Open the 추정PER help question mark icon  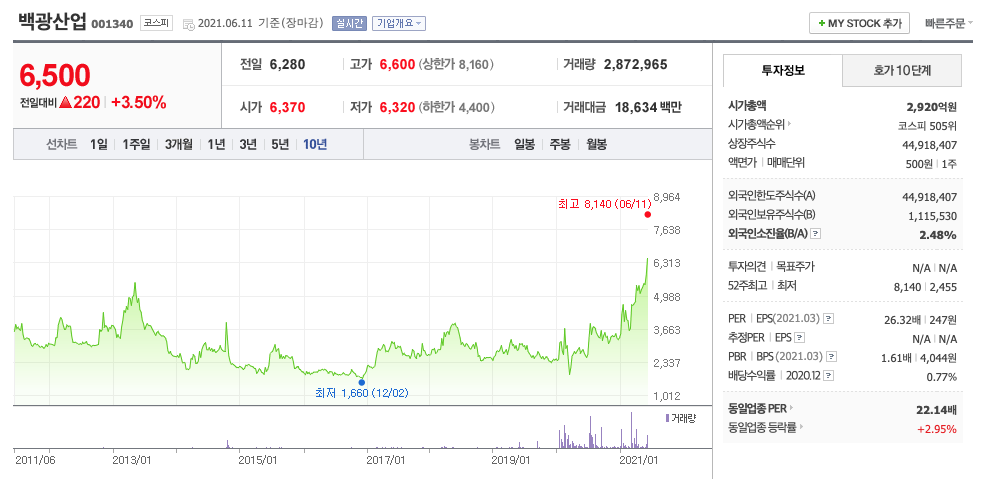click(x=799, y=338)
